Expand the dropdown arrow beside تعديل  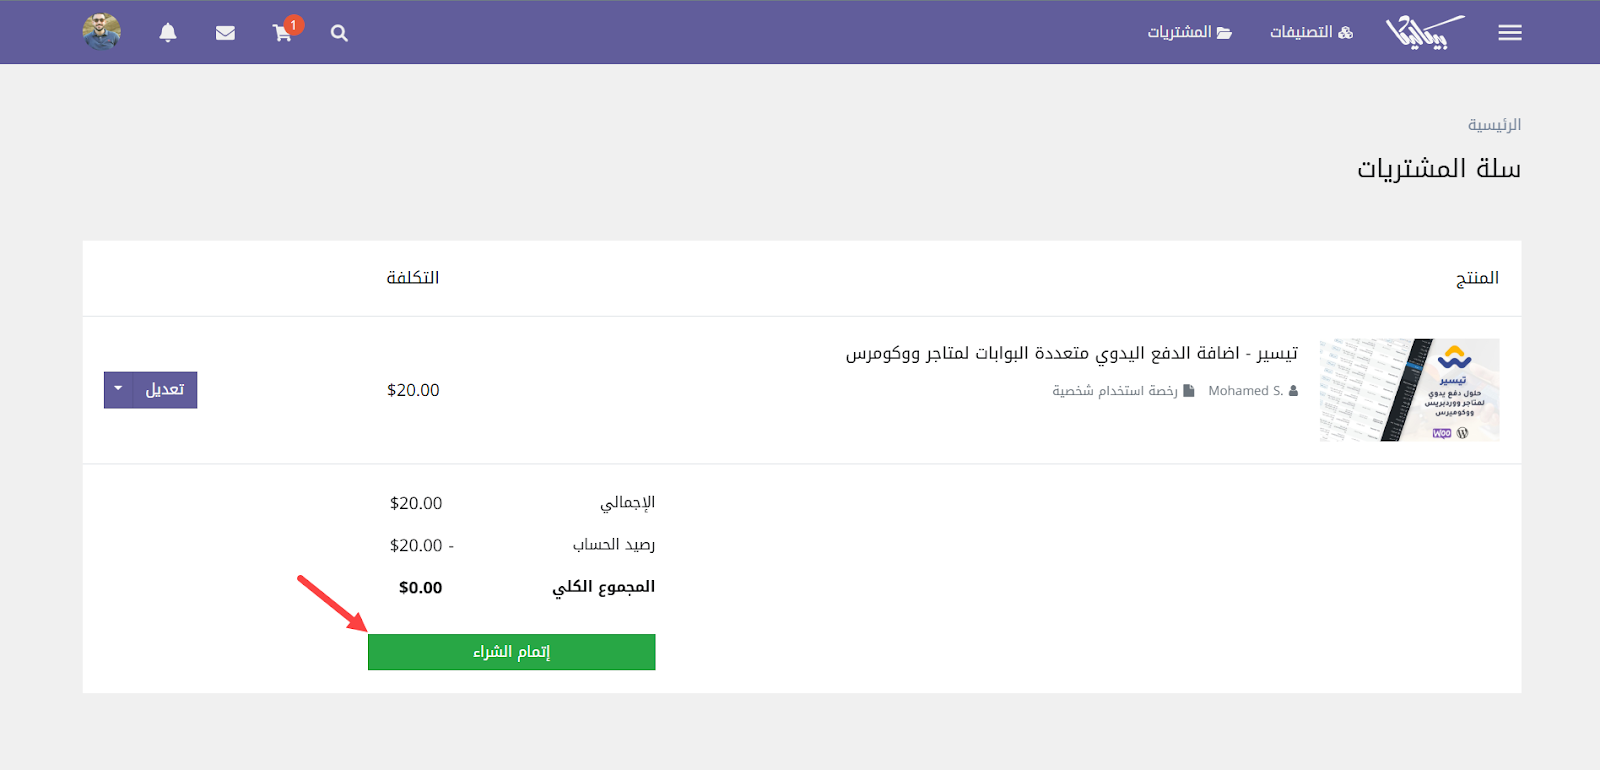click(x=118, y=389)
